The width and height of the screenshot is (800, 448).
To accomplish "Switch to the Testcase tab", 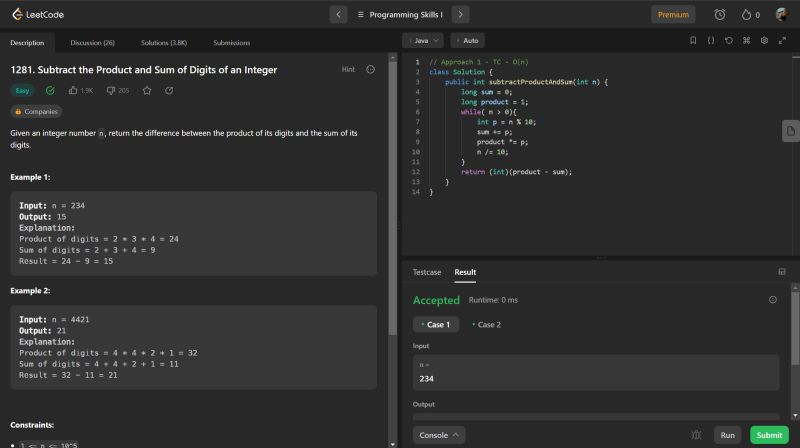I will [x=427, y=272].
